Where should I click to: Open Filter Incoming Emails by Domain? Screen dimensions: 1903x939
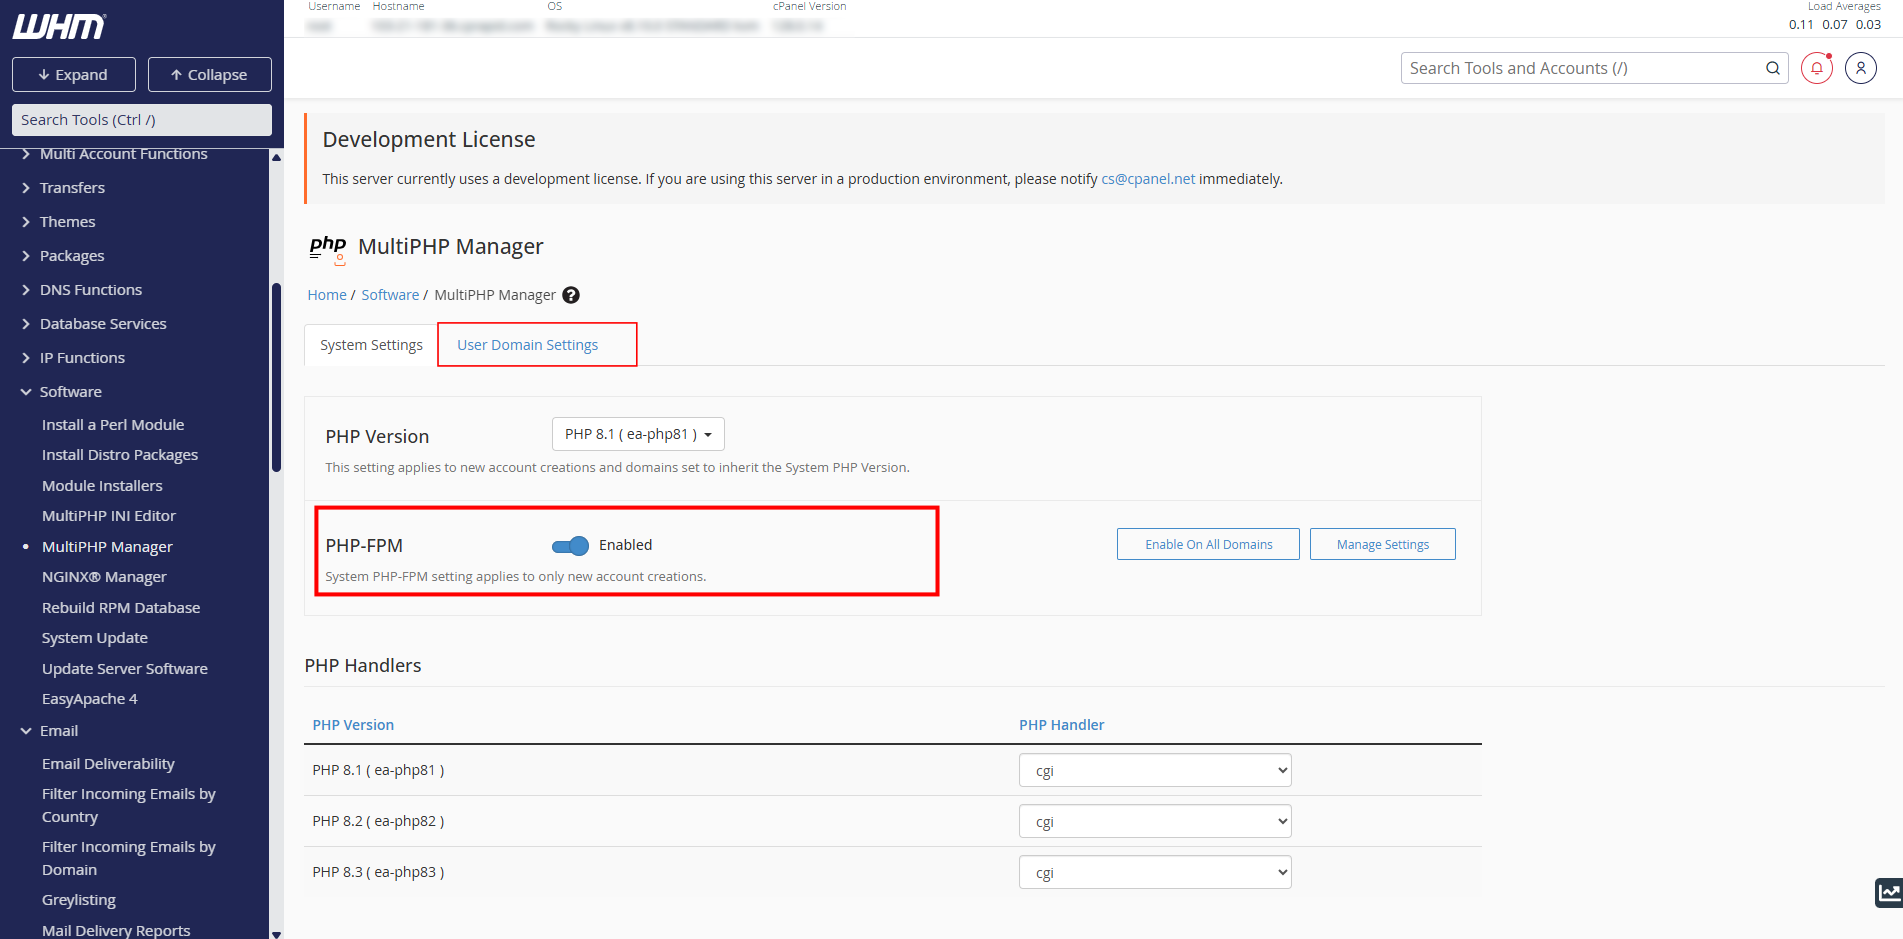[x=129, y=858]
